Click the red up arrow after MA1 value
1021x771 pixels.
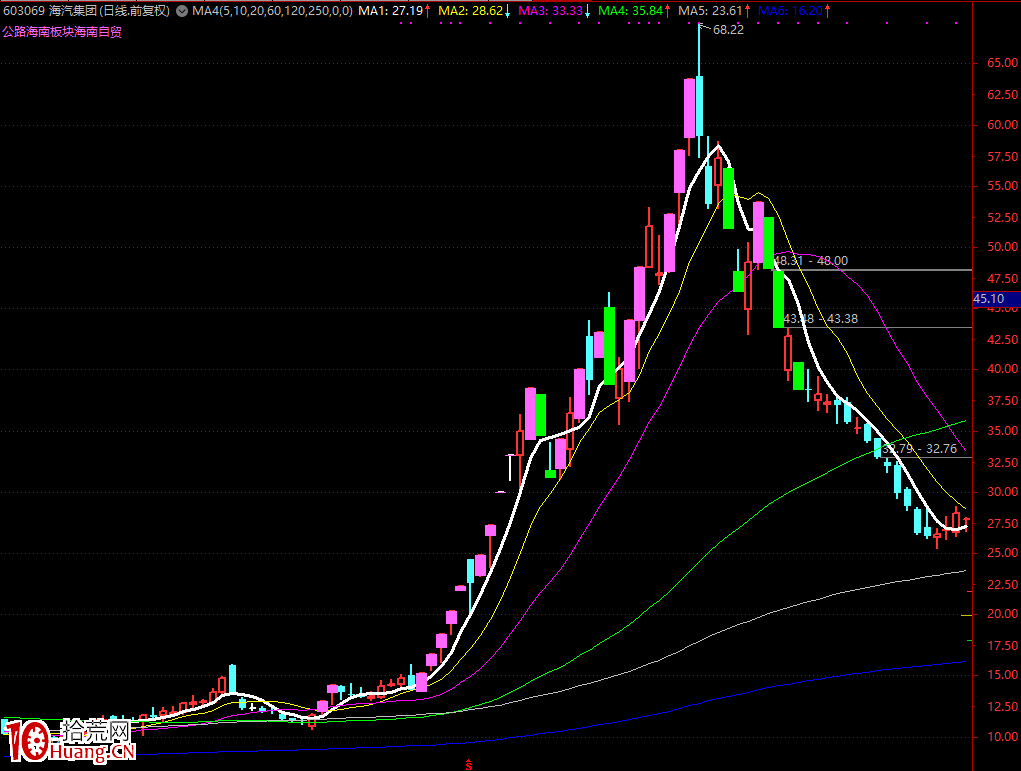coord(427,12)
